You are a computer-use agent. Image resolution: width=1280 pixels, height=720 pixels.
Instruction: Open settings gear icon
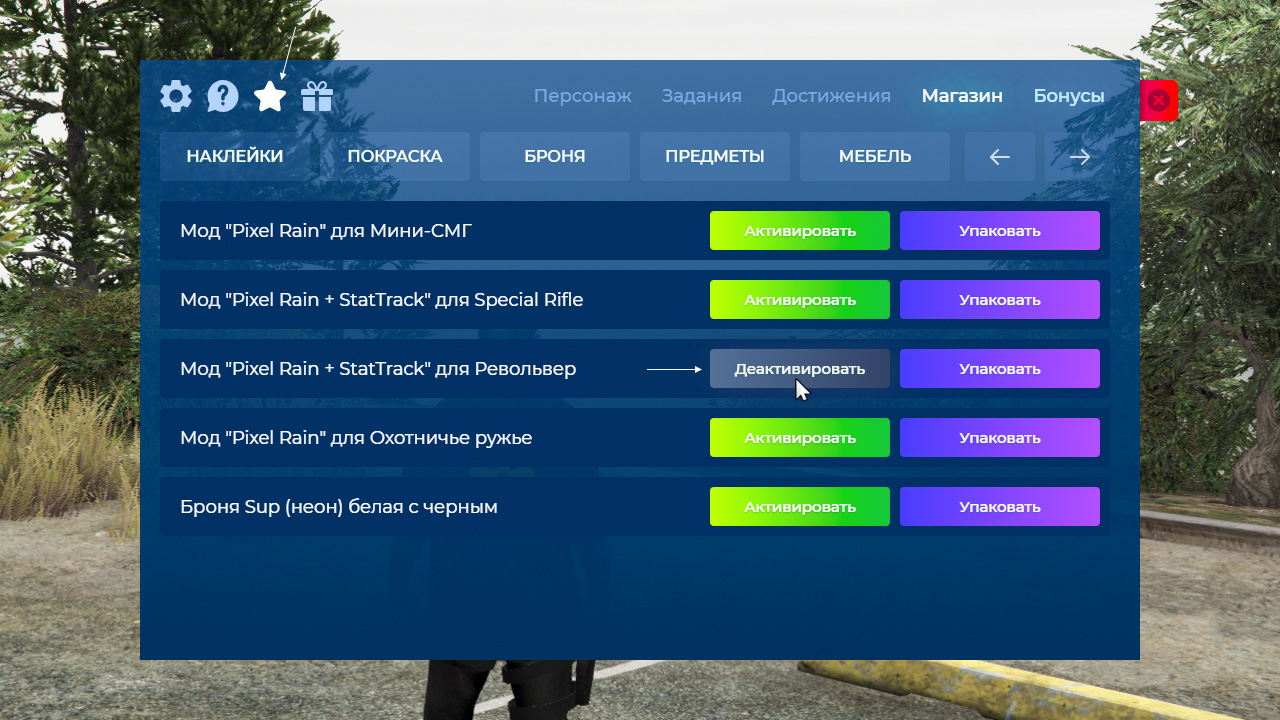coord(176,97)
